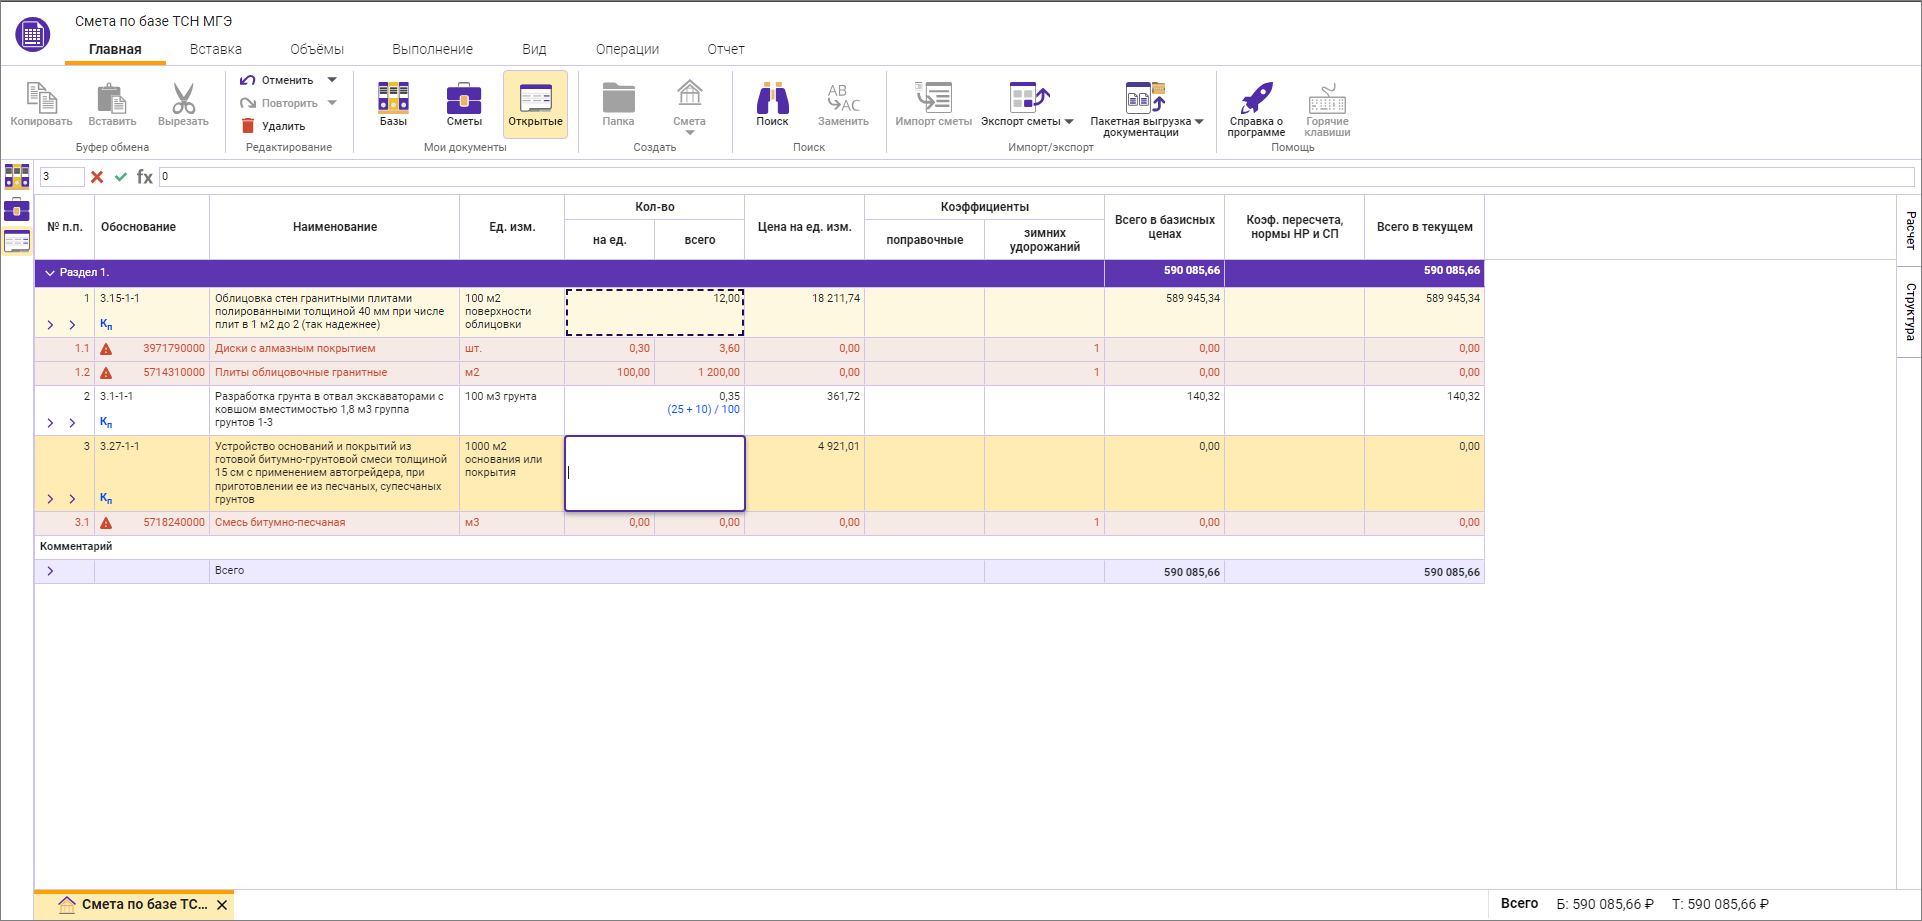Click the quantity edit cell of row 3
Image resolution: width=1922 pixels, height=921 pixels.
(x=655, y=473)
